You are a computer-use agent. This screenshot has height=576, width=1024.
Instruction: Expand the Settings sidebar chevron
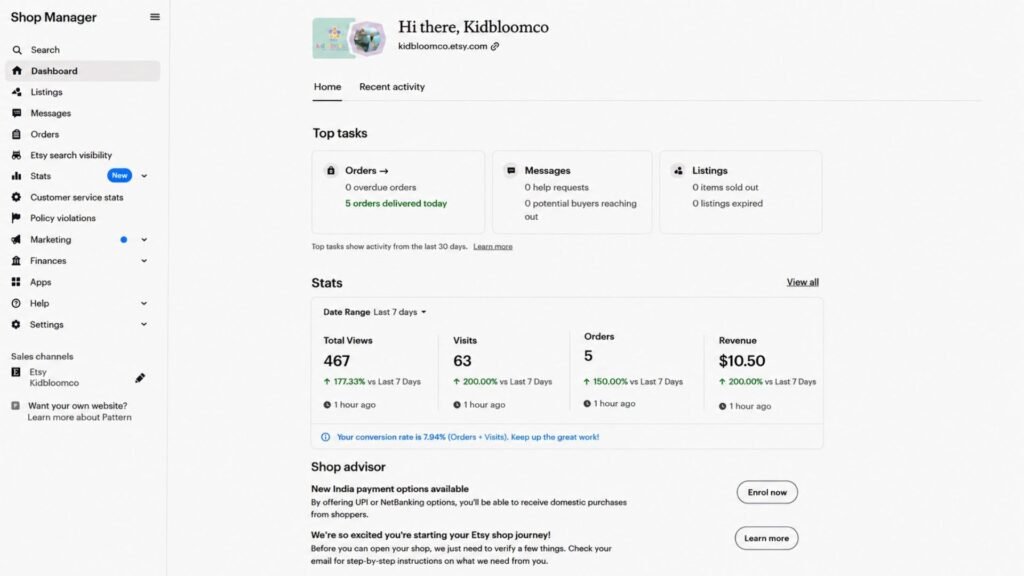tap(144, 325)
